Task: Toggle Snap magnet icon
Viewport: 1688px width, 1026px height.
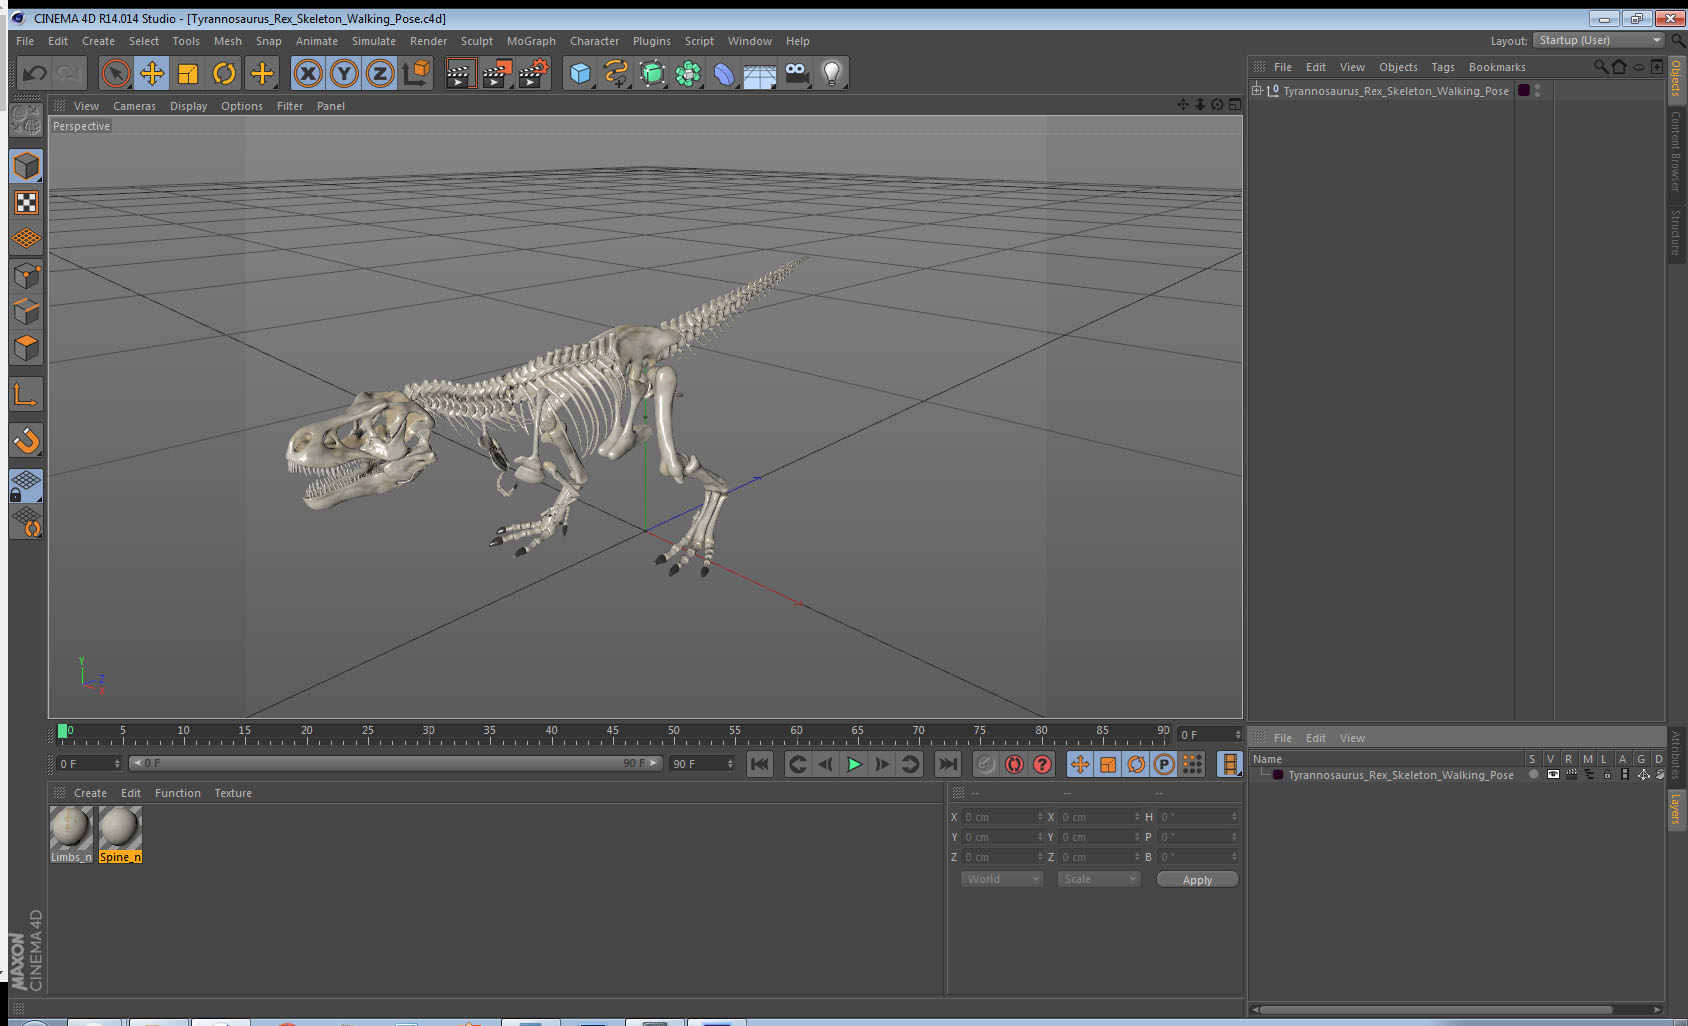Action: tap(26, 440)
